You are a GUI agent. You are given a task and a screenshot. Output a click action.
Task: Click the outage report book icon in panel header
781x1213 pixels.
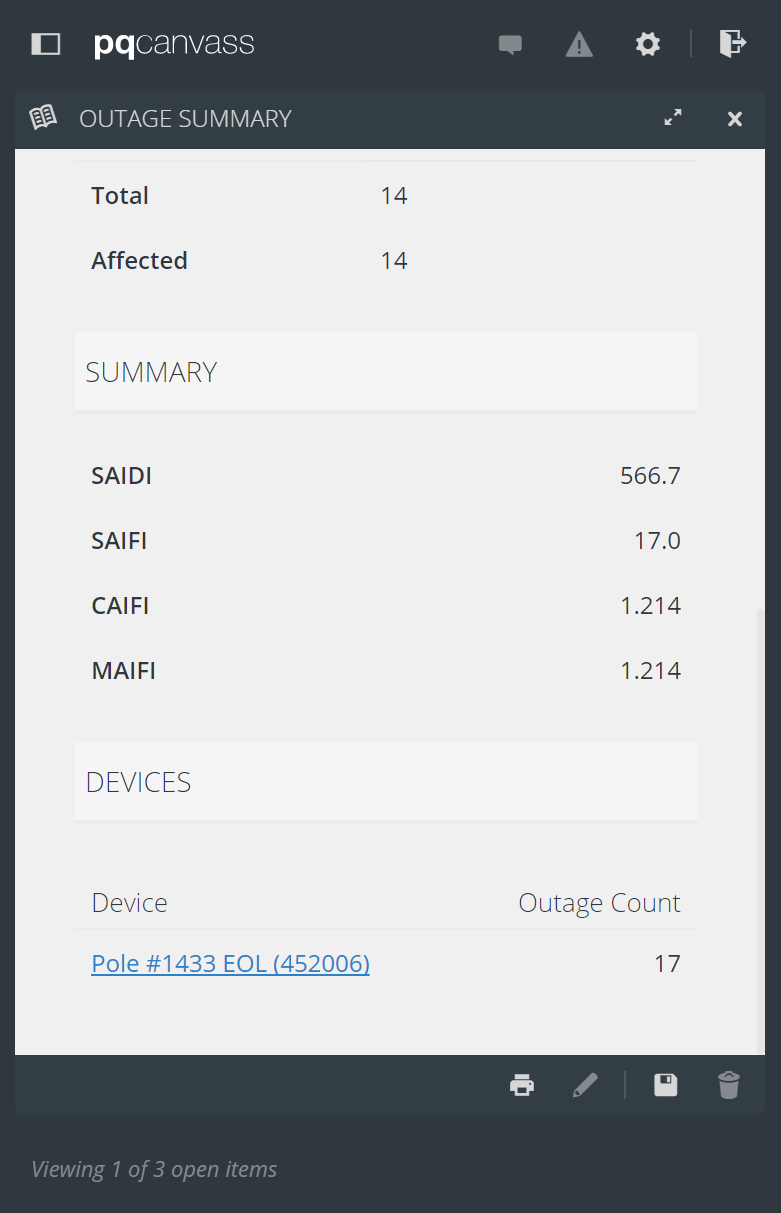pos(43,117)
